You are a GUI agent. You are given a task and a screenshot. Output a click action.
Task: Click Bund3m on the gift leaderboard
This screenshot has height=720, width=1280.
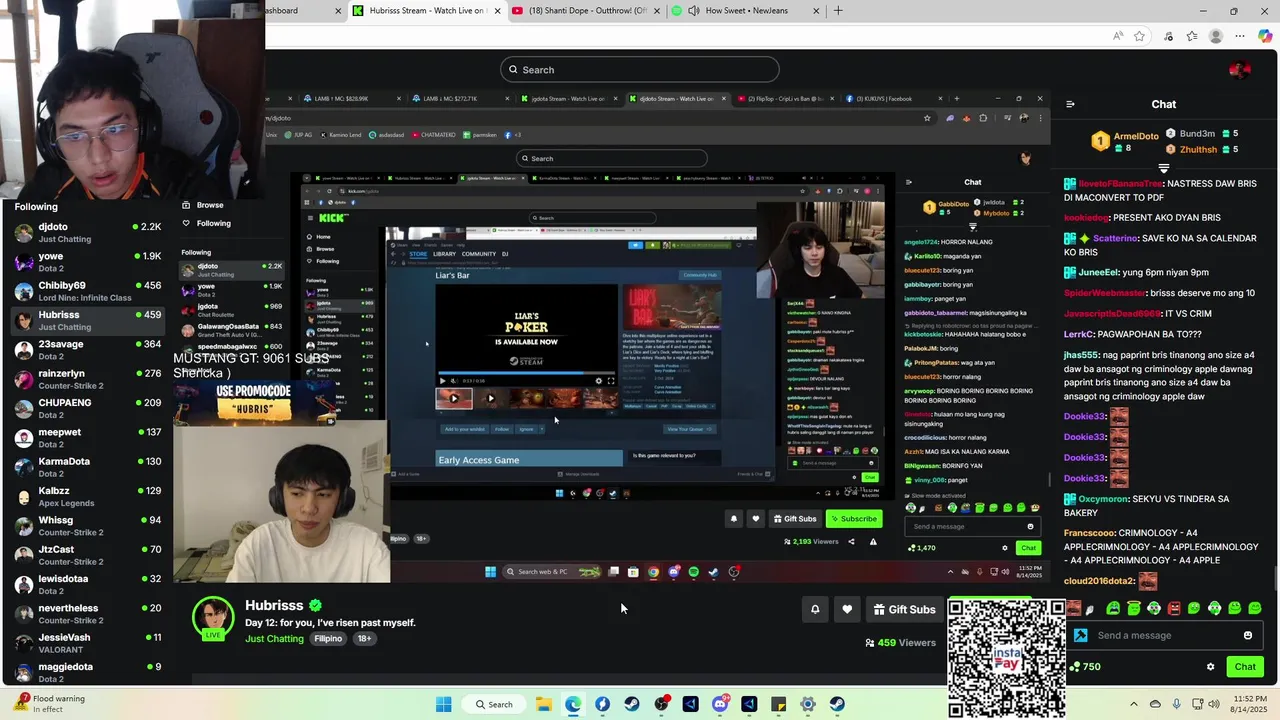(x=1197, y=133)
